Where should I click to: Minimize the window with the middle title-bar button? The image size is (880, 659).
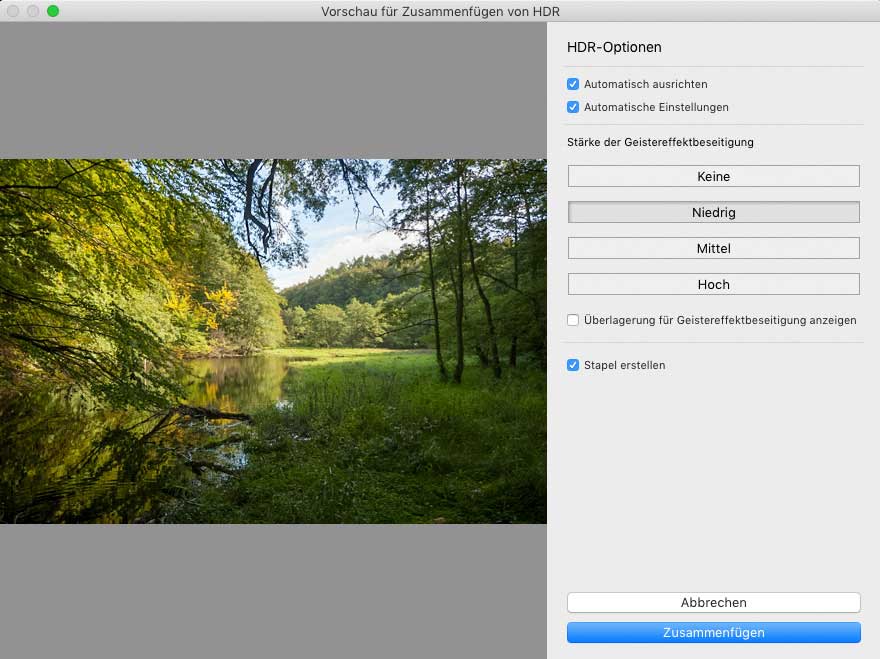(33, 11)
